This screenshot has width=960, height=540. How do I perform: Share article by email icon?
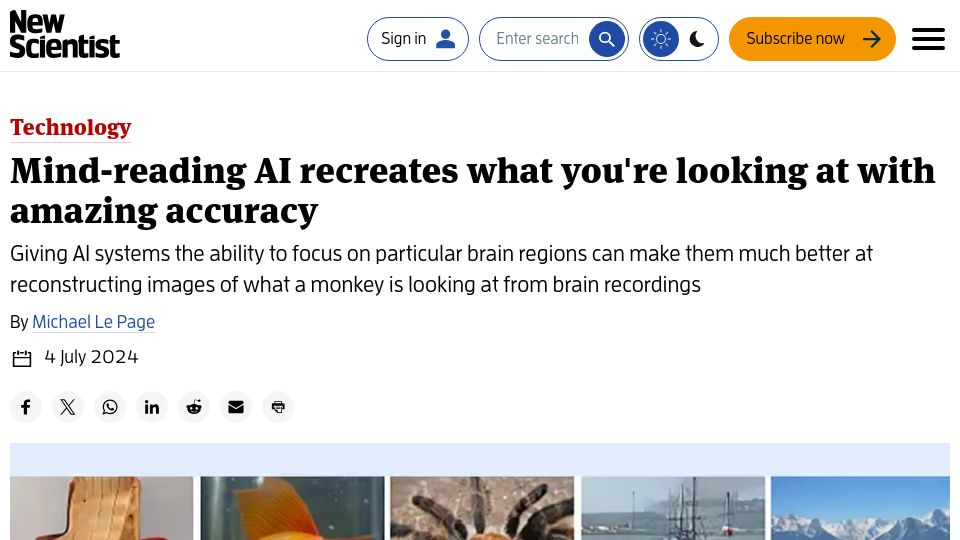pyautogui.click(x=236, y=407)
